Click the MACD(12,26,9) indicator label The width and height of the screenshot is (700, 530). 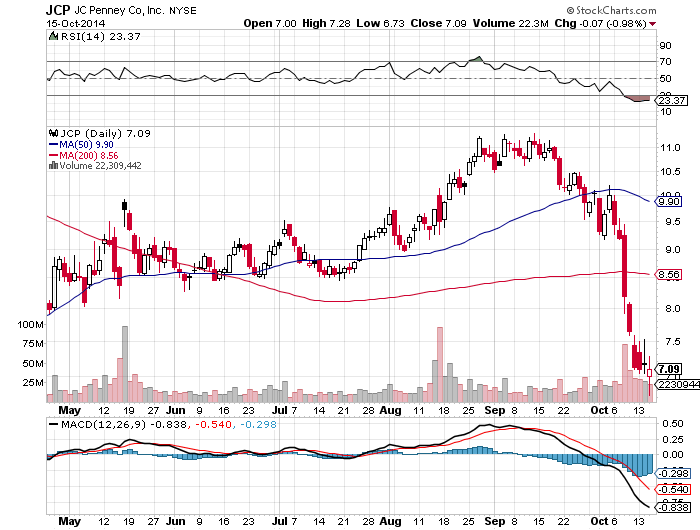(x=104, y=424)
